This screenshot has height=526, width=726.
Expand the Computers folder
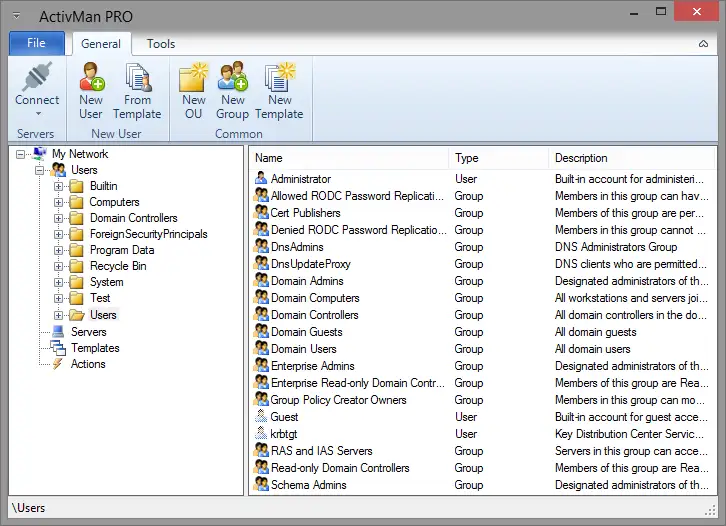click(x=58, y=202)
